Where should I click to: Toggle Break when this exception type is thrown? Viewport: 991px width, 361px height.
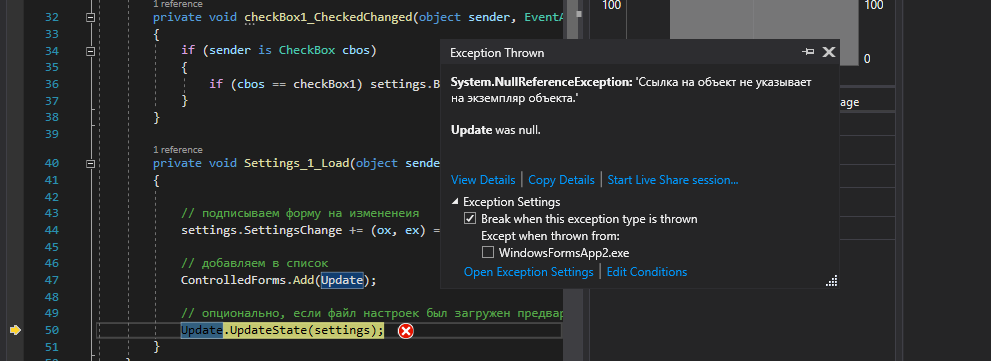tap(470, 219)
